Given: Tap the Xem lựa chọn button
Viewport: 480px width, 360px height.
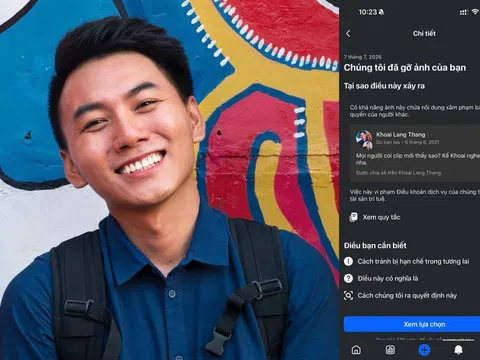Looking at the screenshot, I should [412, 324].
